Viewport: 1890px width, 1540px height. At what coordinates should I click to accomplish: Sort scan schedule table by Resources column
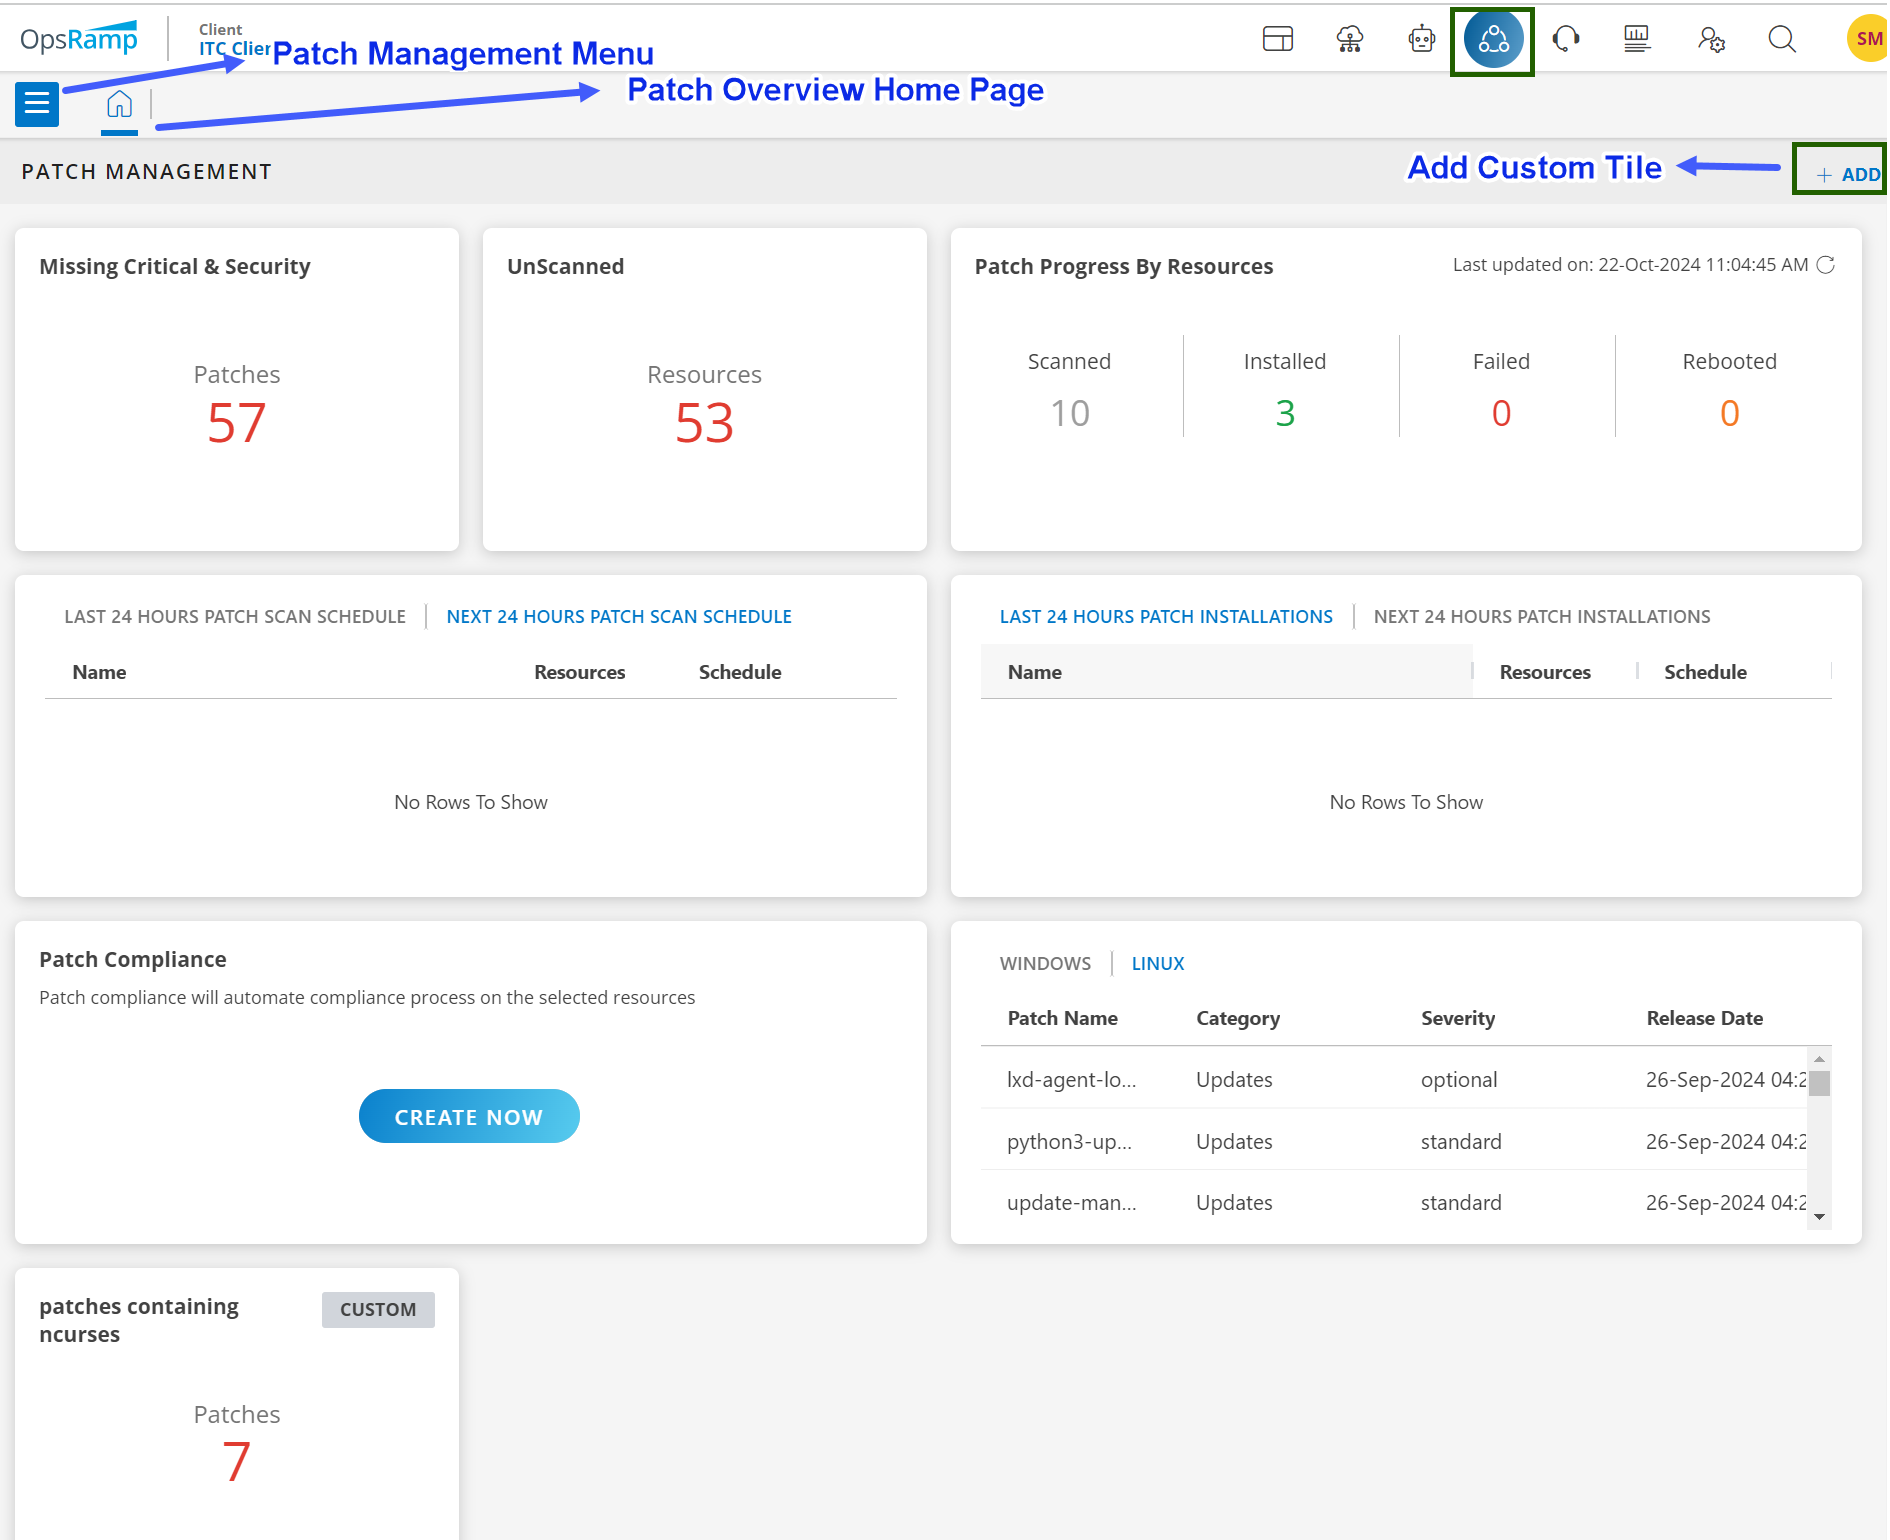click(x=579, y=672)
